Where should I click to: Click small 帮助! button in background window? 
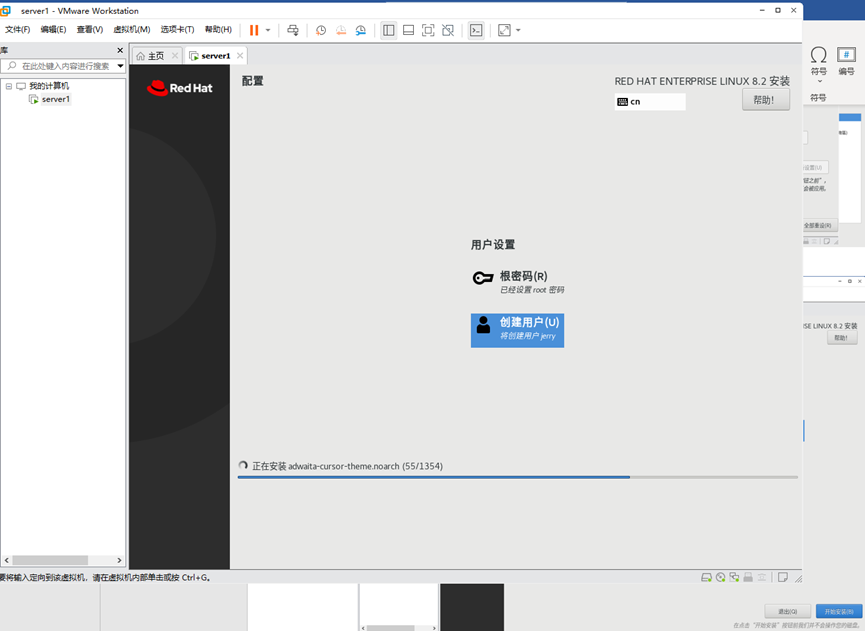coord(842,338)
